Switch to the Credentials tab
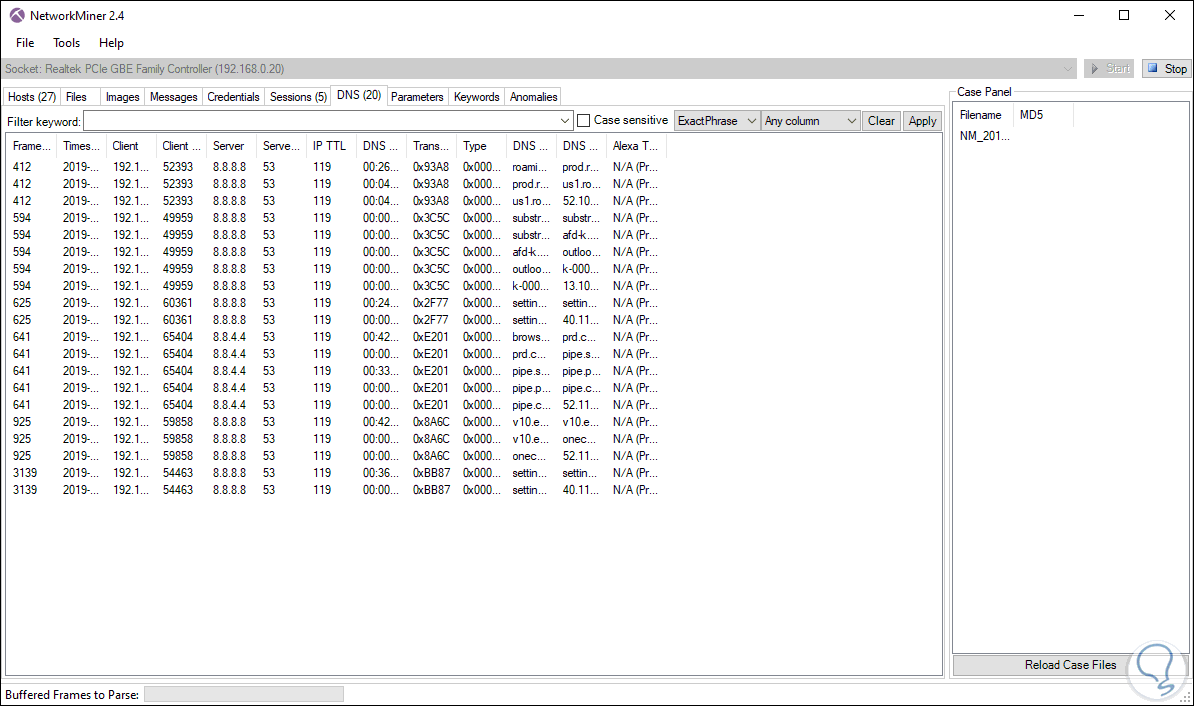The image size is (1194, 706). tap(233, 97)
